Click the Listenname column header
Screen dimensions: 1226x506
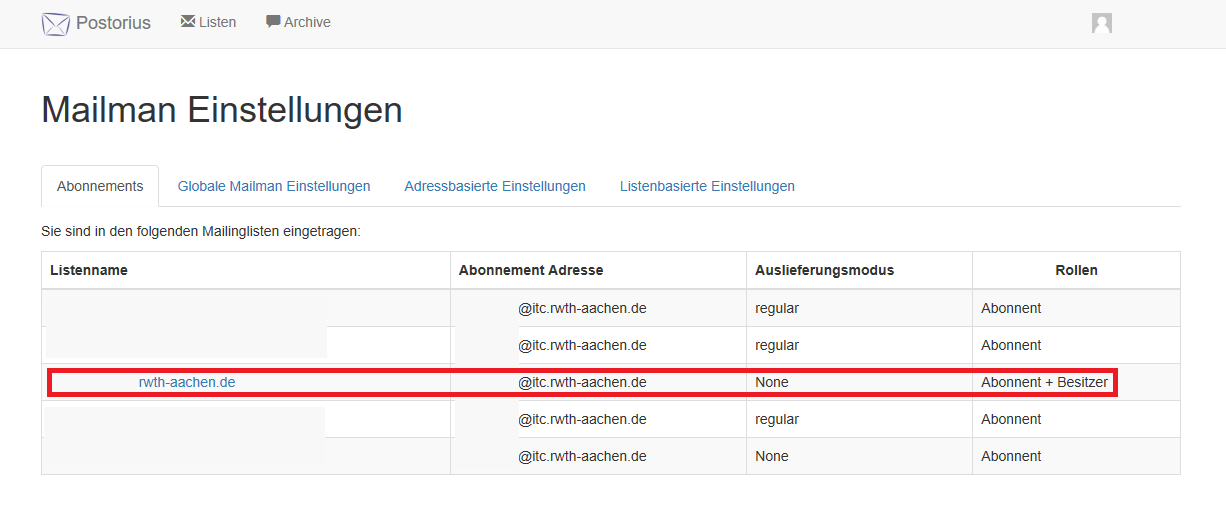tap(89, 270)
